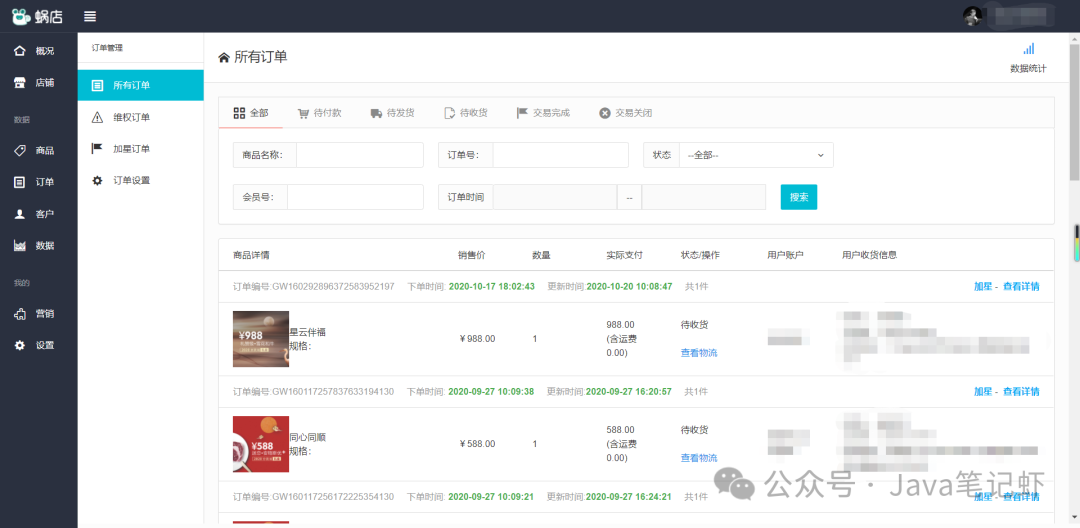Open the order start time picker field

pyautogui.click(x=554, y=197)
